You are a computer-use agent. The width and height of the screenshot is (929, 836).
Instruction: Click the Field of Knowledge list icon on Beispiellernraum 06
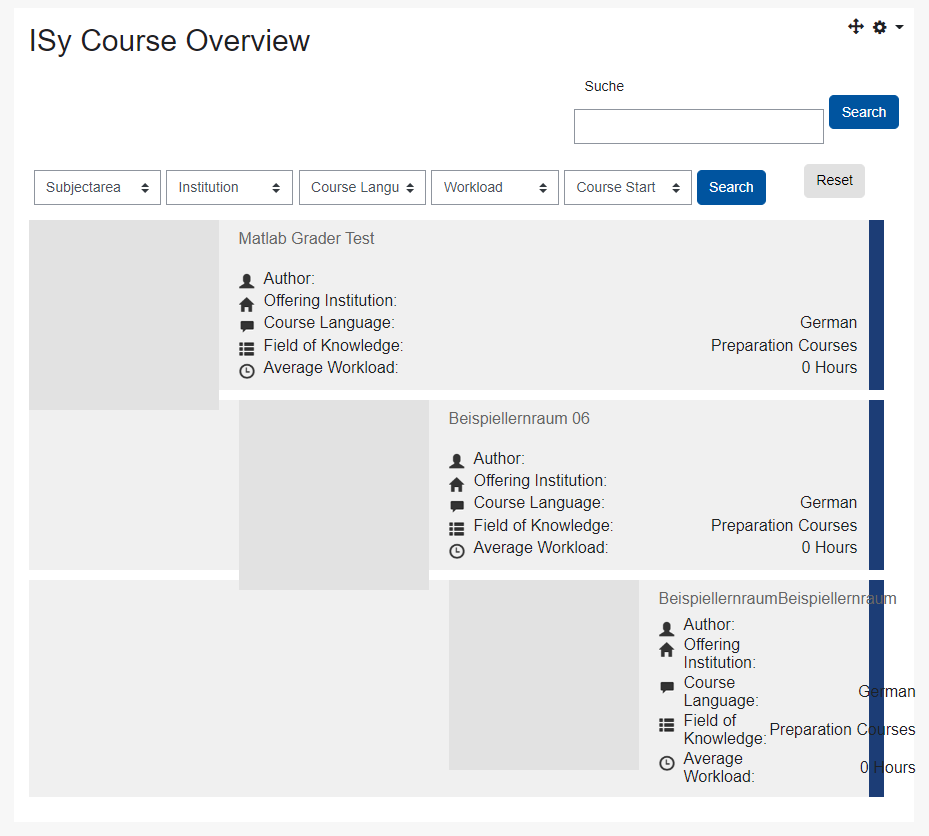(457, 527)
